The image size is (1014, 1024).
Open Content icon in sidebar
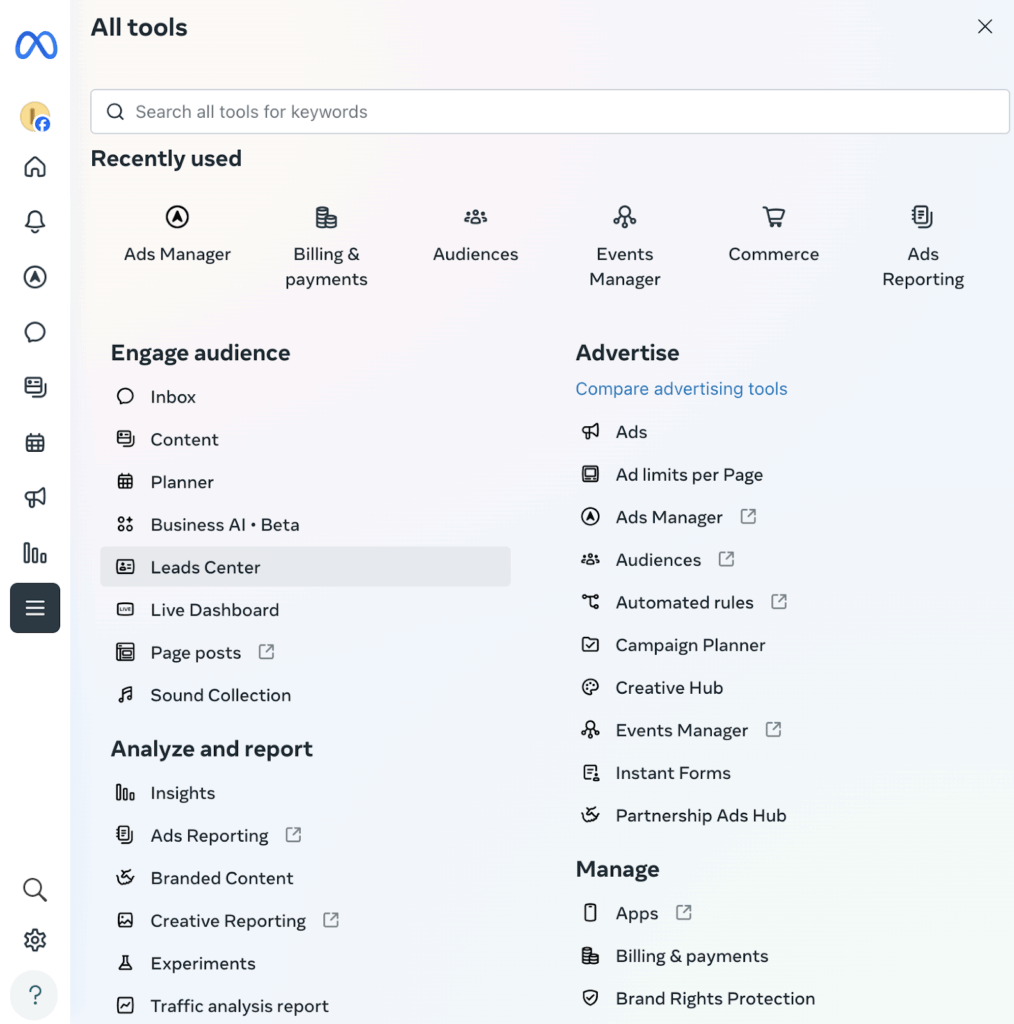tap(35, 387)
